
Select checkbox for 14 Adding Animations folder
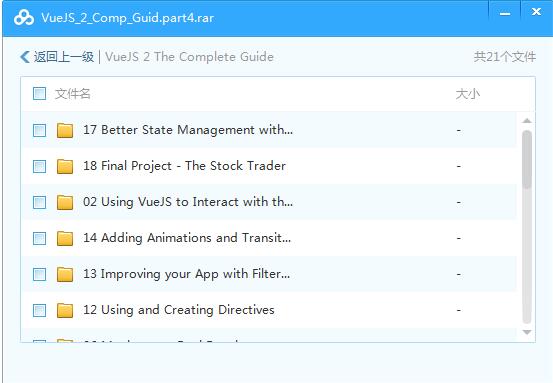pos(40,238)
